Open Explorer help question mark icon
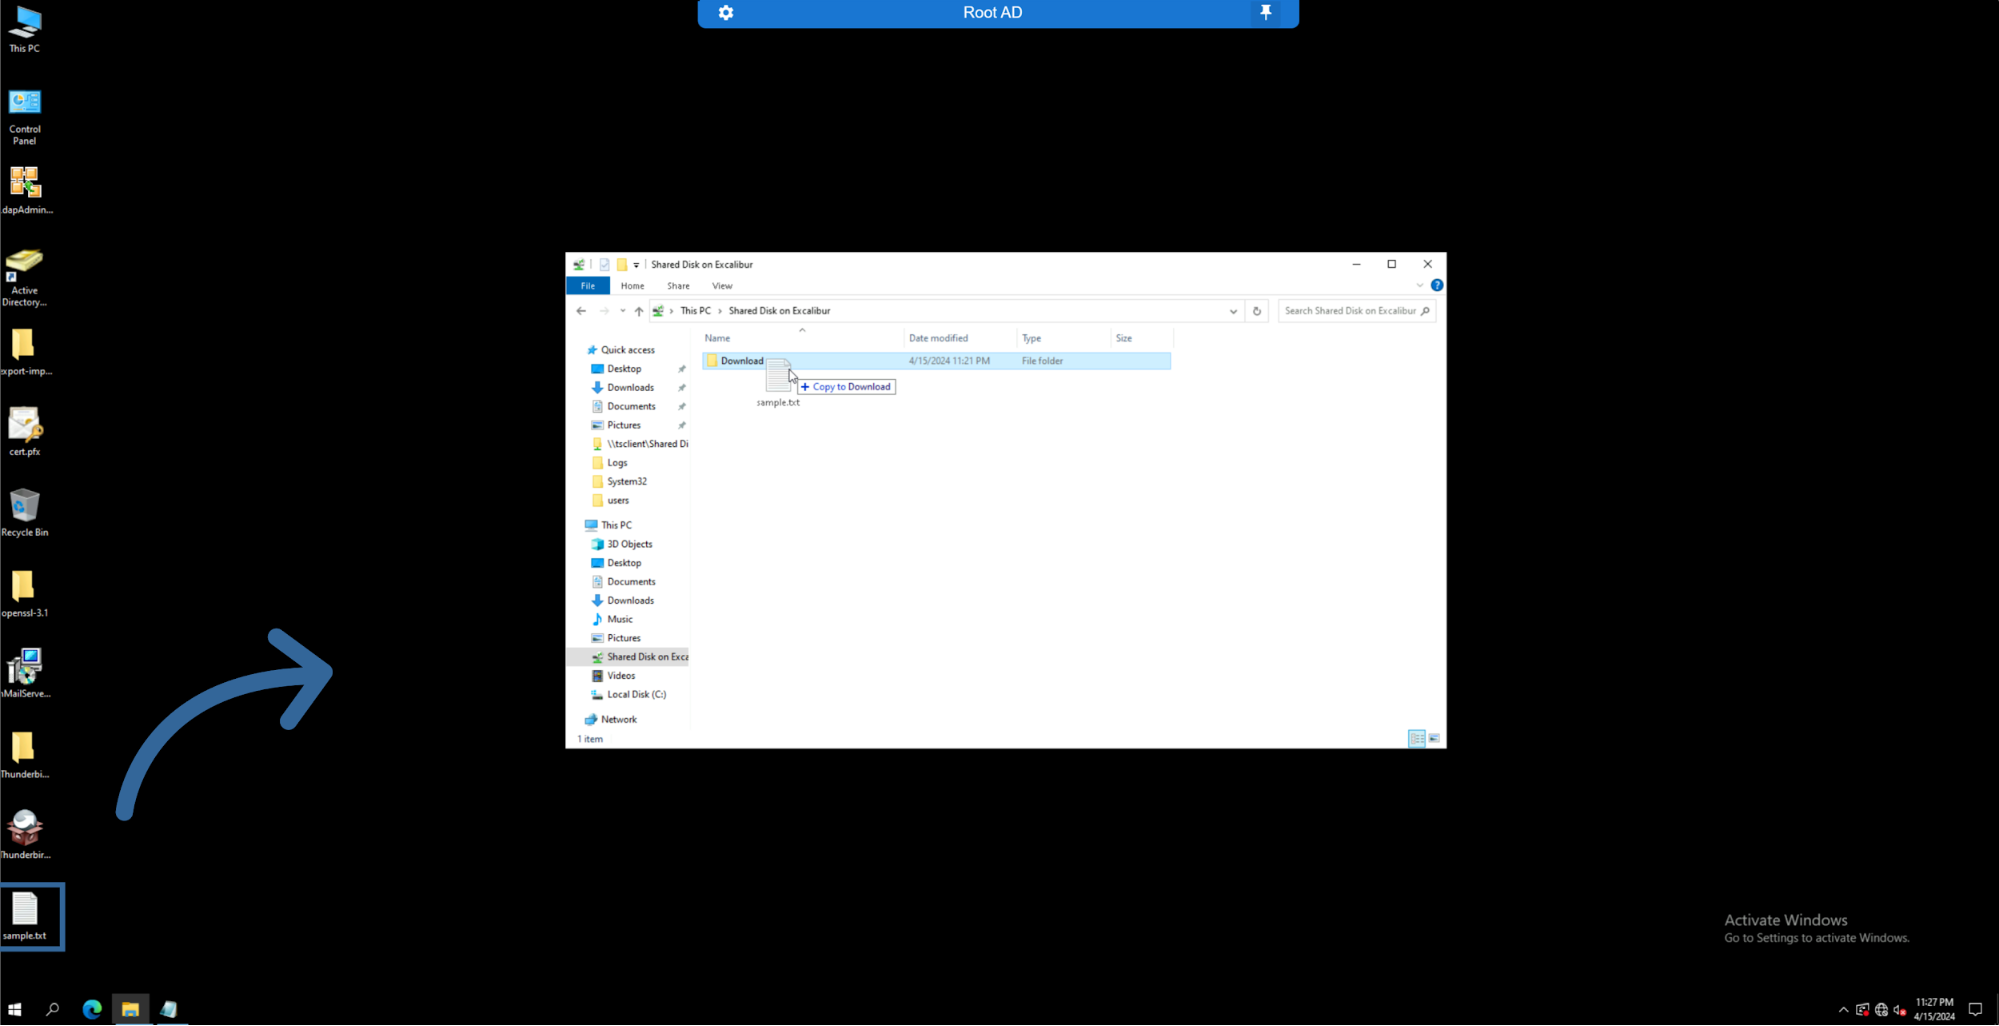 [x=1436, y=286]
